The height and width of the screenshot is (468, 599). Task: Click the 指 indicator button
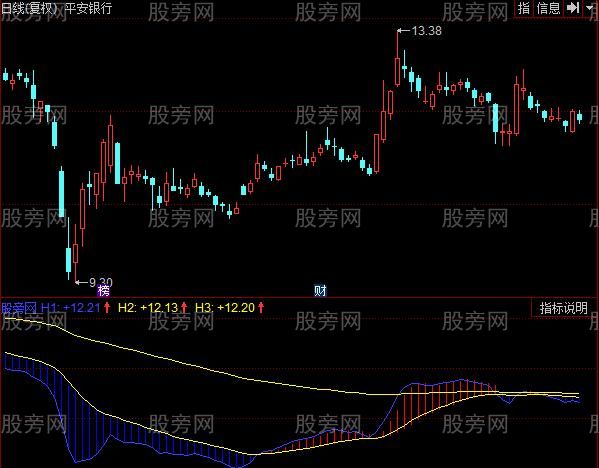coord(524,8)
